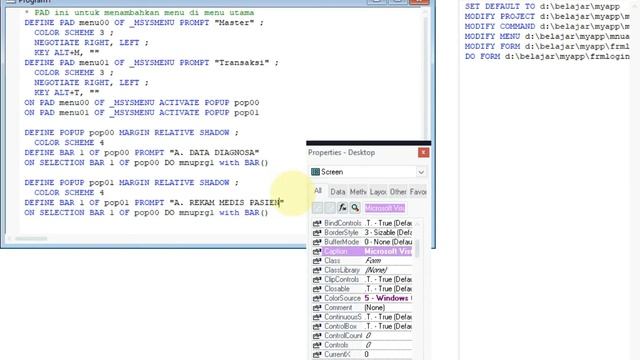Click the property icon beside ClipControls

click(x=317, y=280)
